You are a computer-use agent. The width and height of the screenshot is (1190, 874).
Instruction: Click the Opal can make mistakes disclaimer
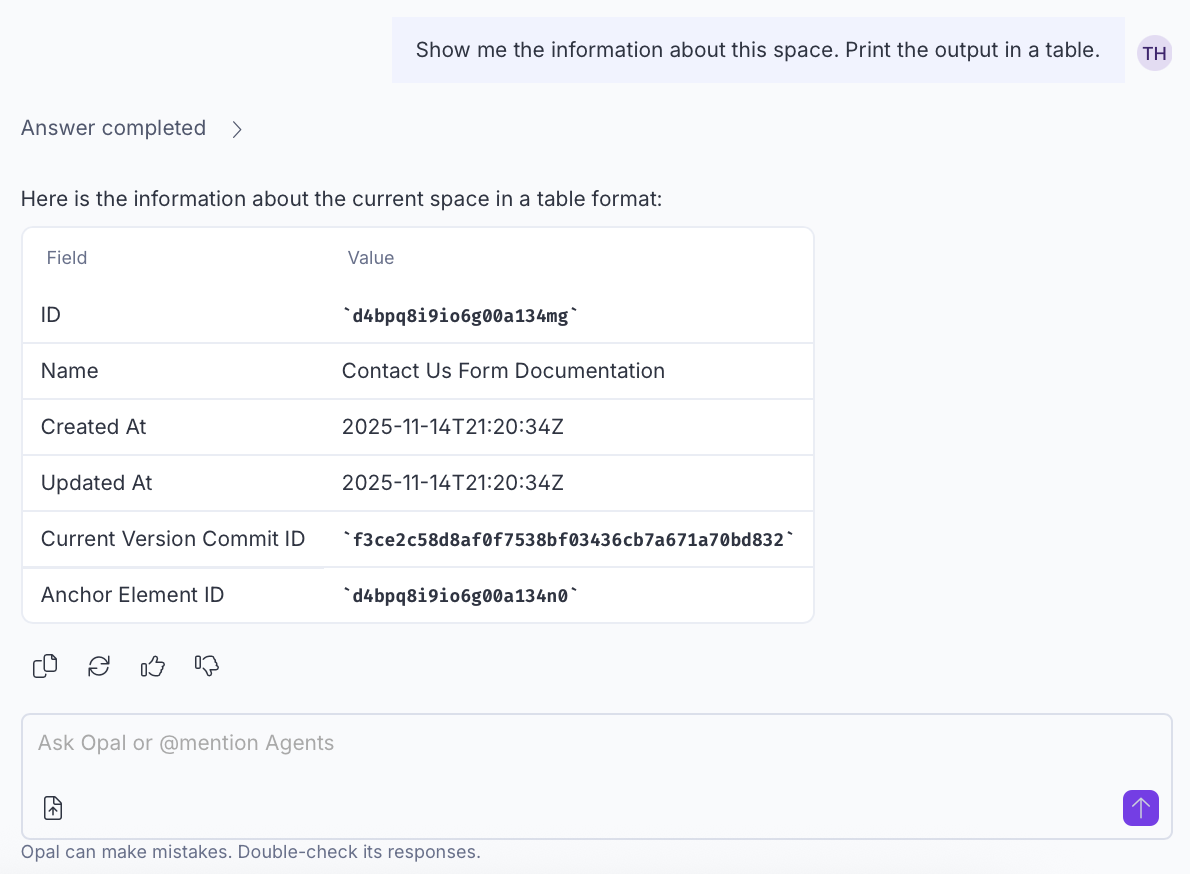point(251,852)
